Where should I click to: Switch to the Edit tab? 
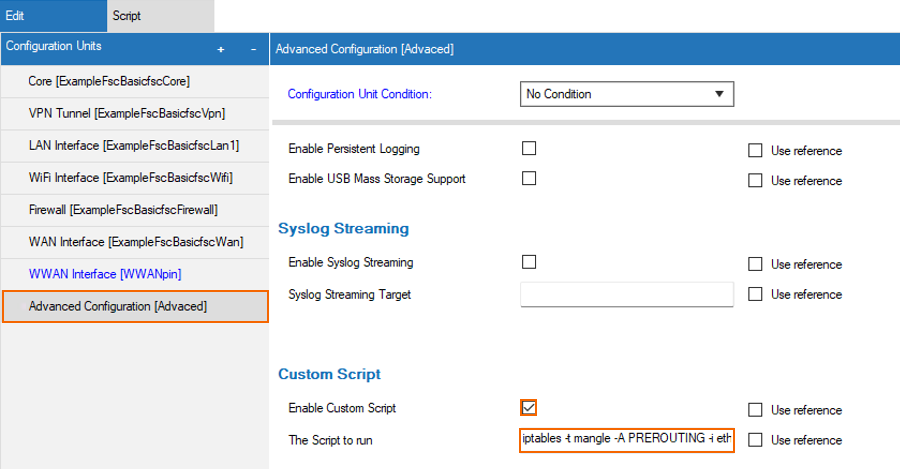53,16
